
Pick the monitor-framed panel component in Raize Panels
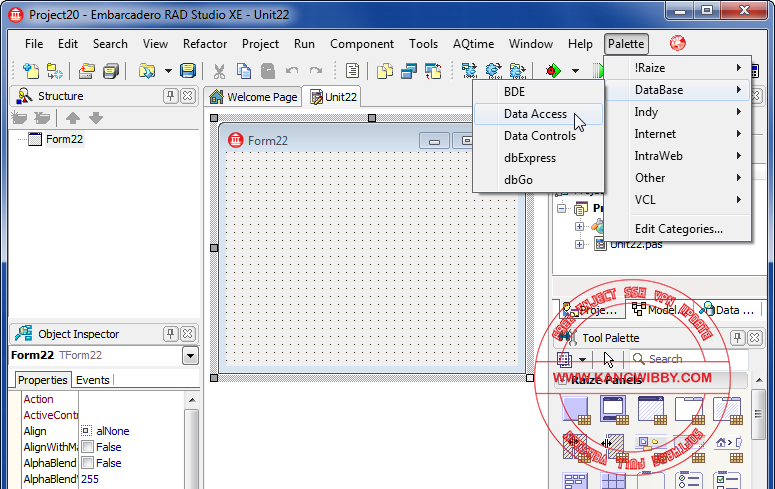[614, 410]
